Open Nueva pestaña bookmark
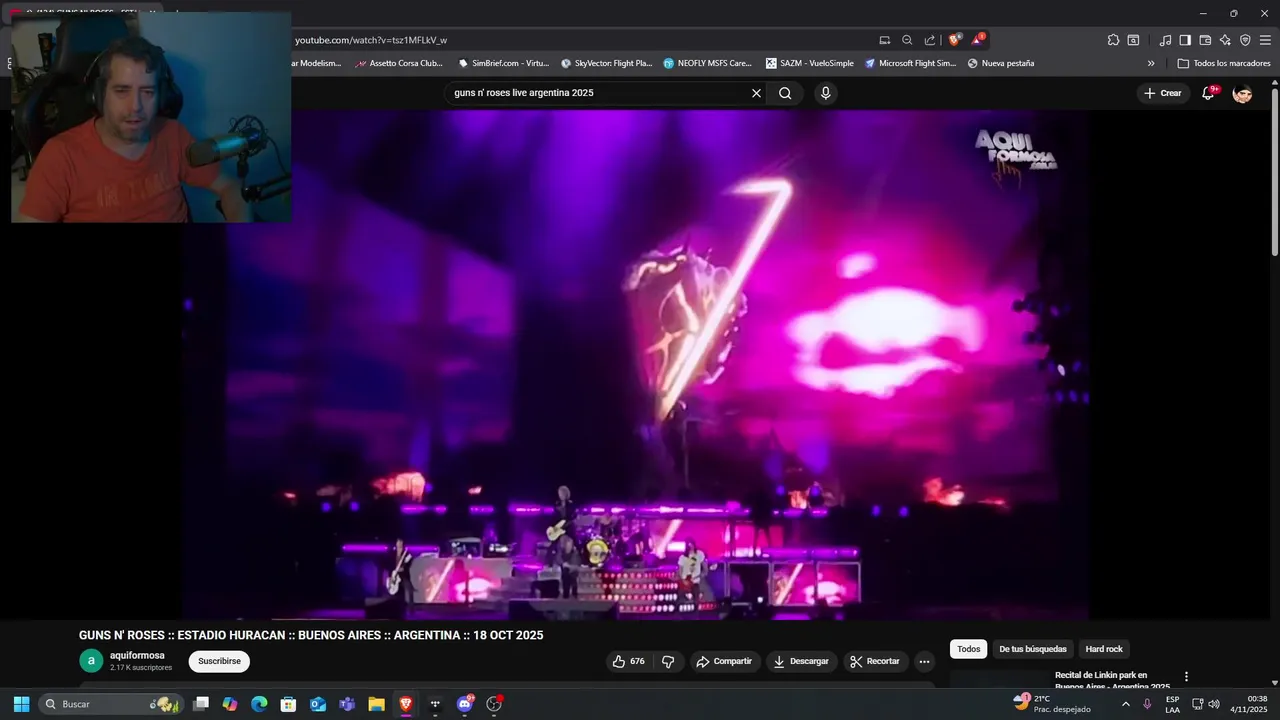This screenshot has width=1280, height=720. 1001,63
